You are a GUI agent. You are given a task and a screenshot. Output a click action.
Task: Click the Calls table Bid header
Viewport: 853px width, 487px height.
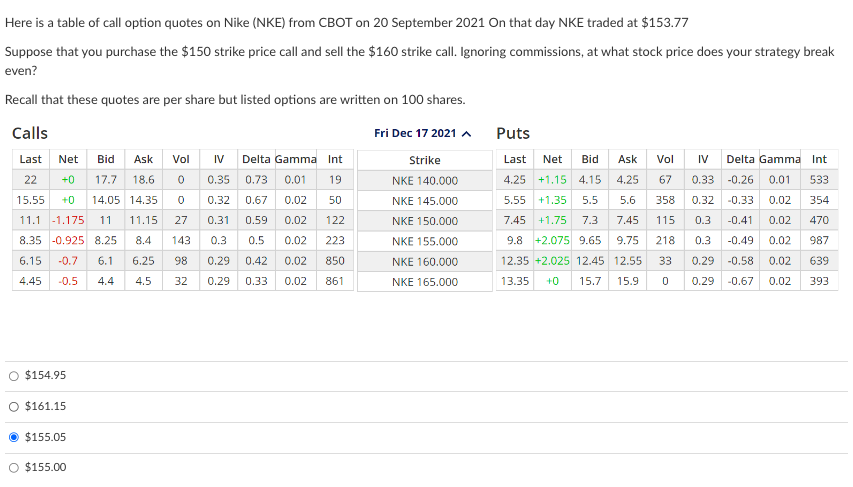pyautogui.click(x=106, y=159)
